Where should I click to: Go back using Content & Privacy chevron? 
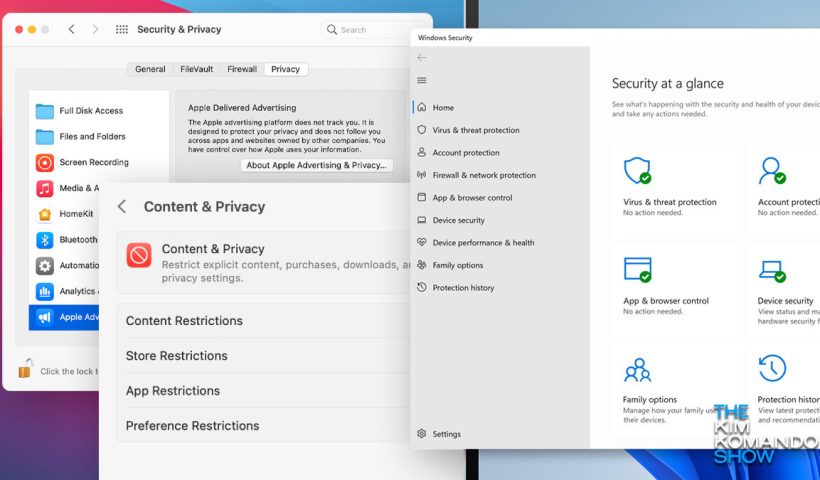point(122,207)
